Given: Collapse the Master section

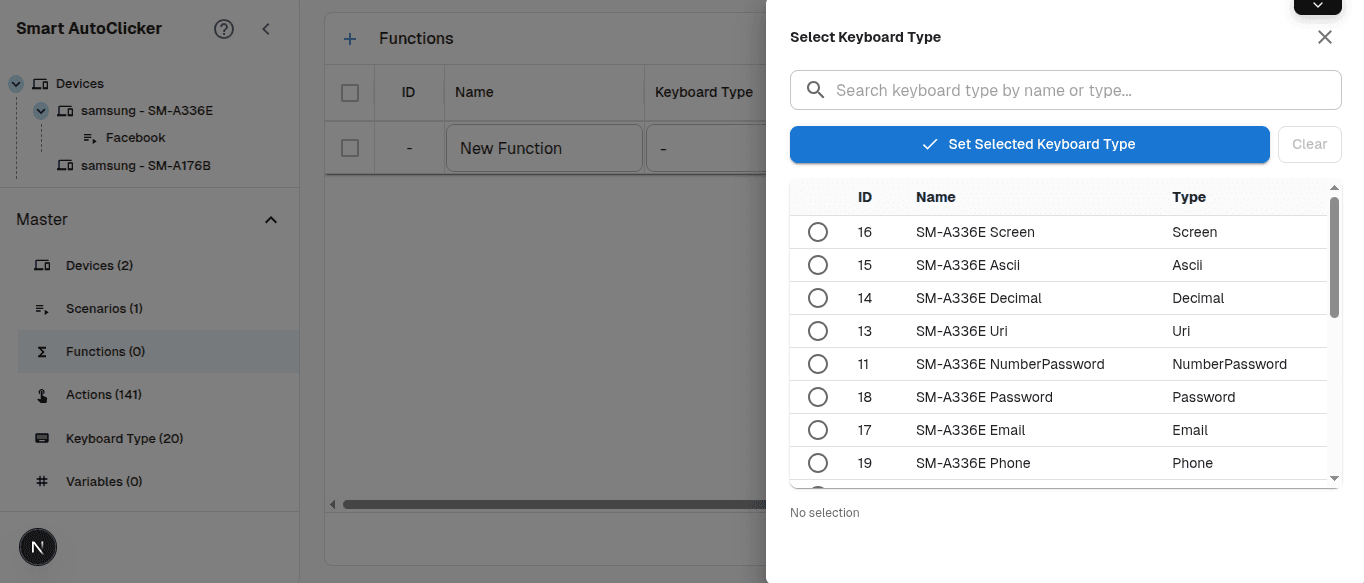Looking at the screenshot, I should pyautogui.click(x=270, y=219).
